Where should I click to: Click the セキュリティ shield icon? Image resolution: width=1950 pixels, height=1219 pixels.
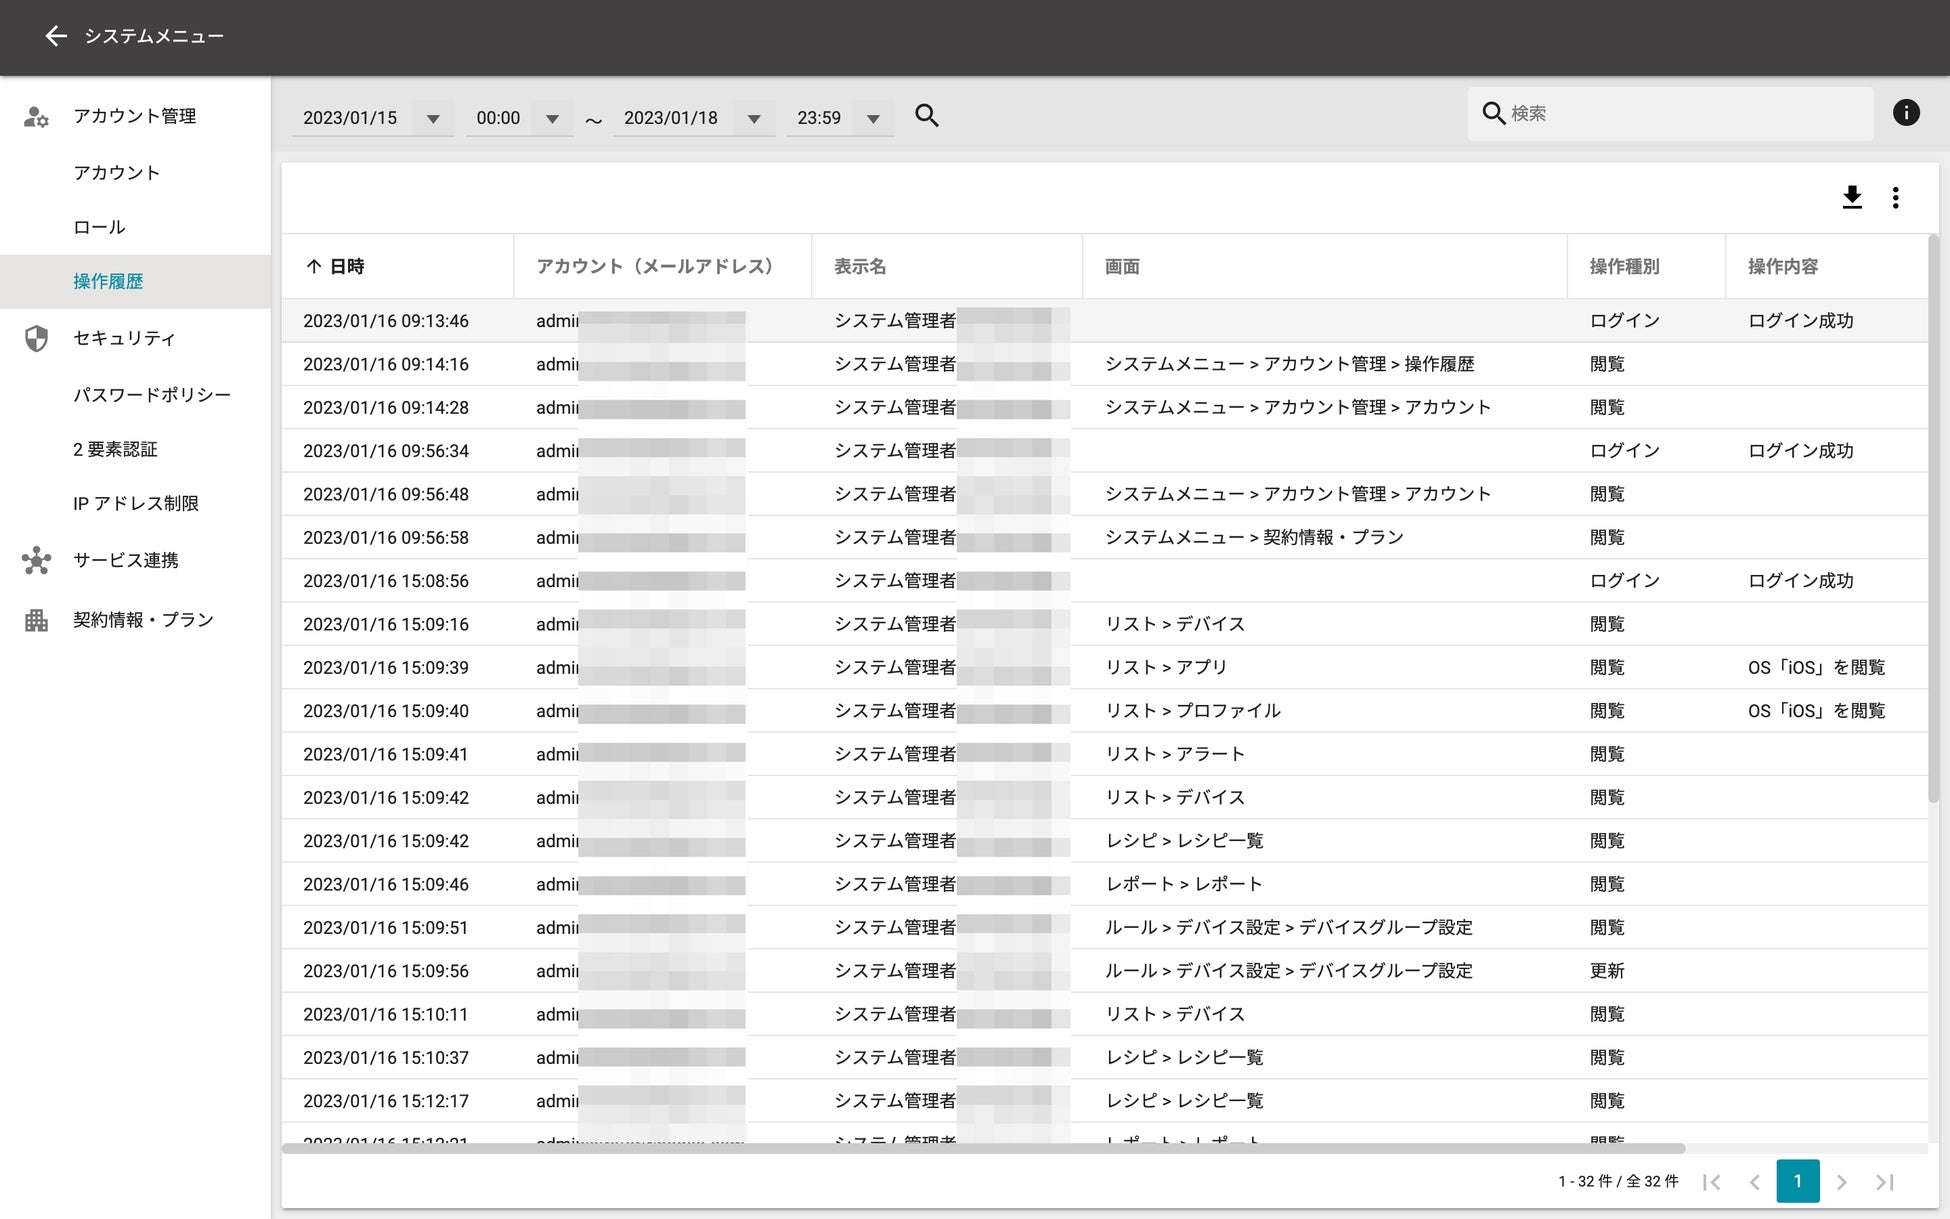click(37, 338)
